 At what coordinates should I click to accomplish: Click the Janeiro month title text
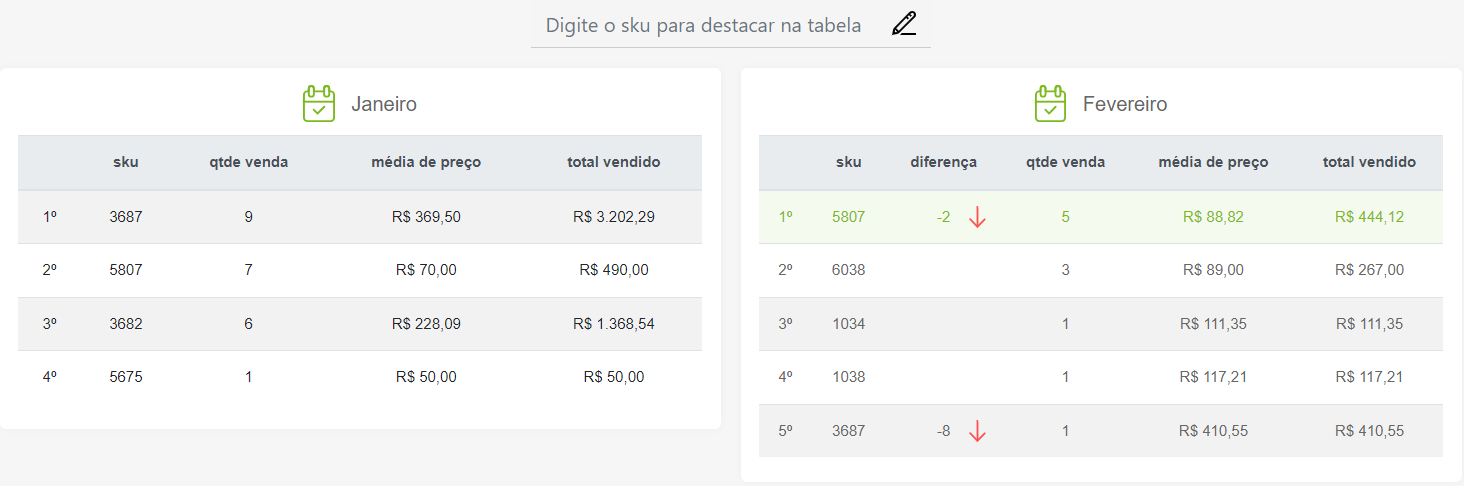pyautogui.click(x=384, y=104)
